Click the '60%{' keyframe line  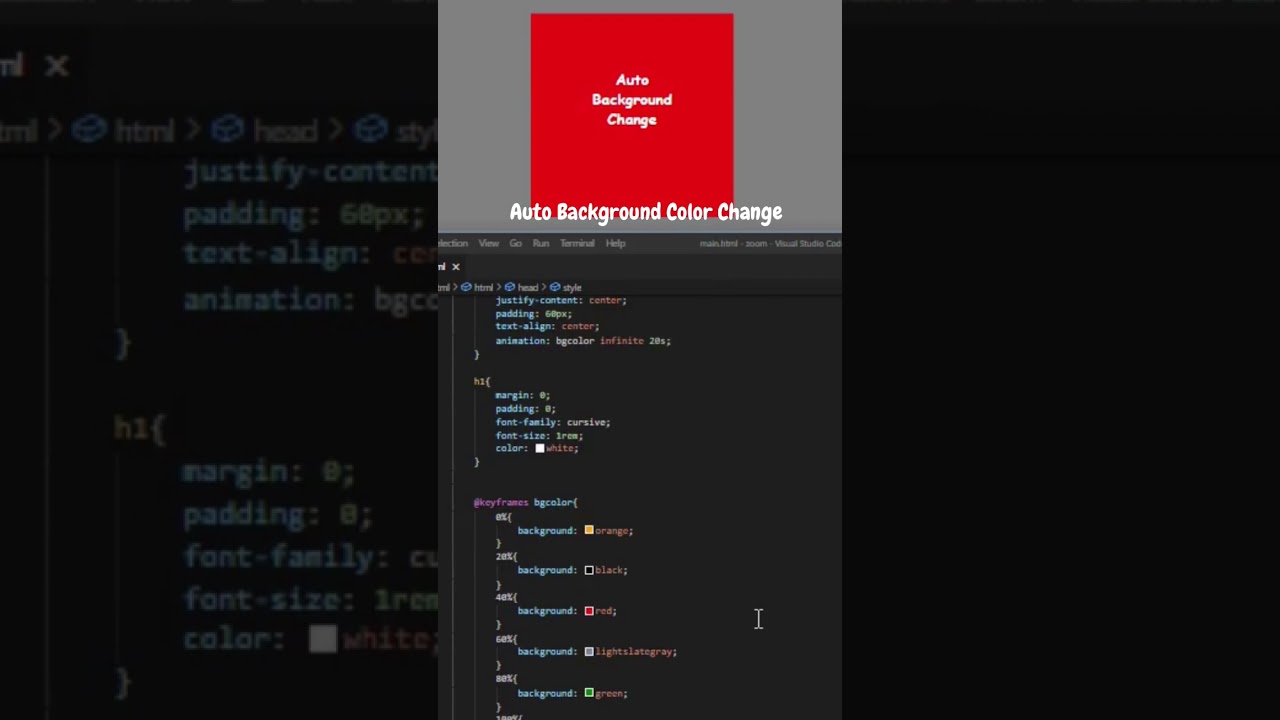506,638
